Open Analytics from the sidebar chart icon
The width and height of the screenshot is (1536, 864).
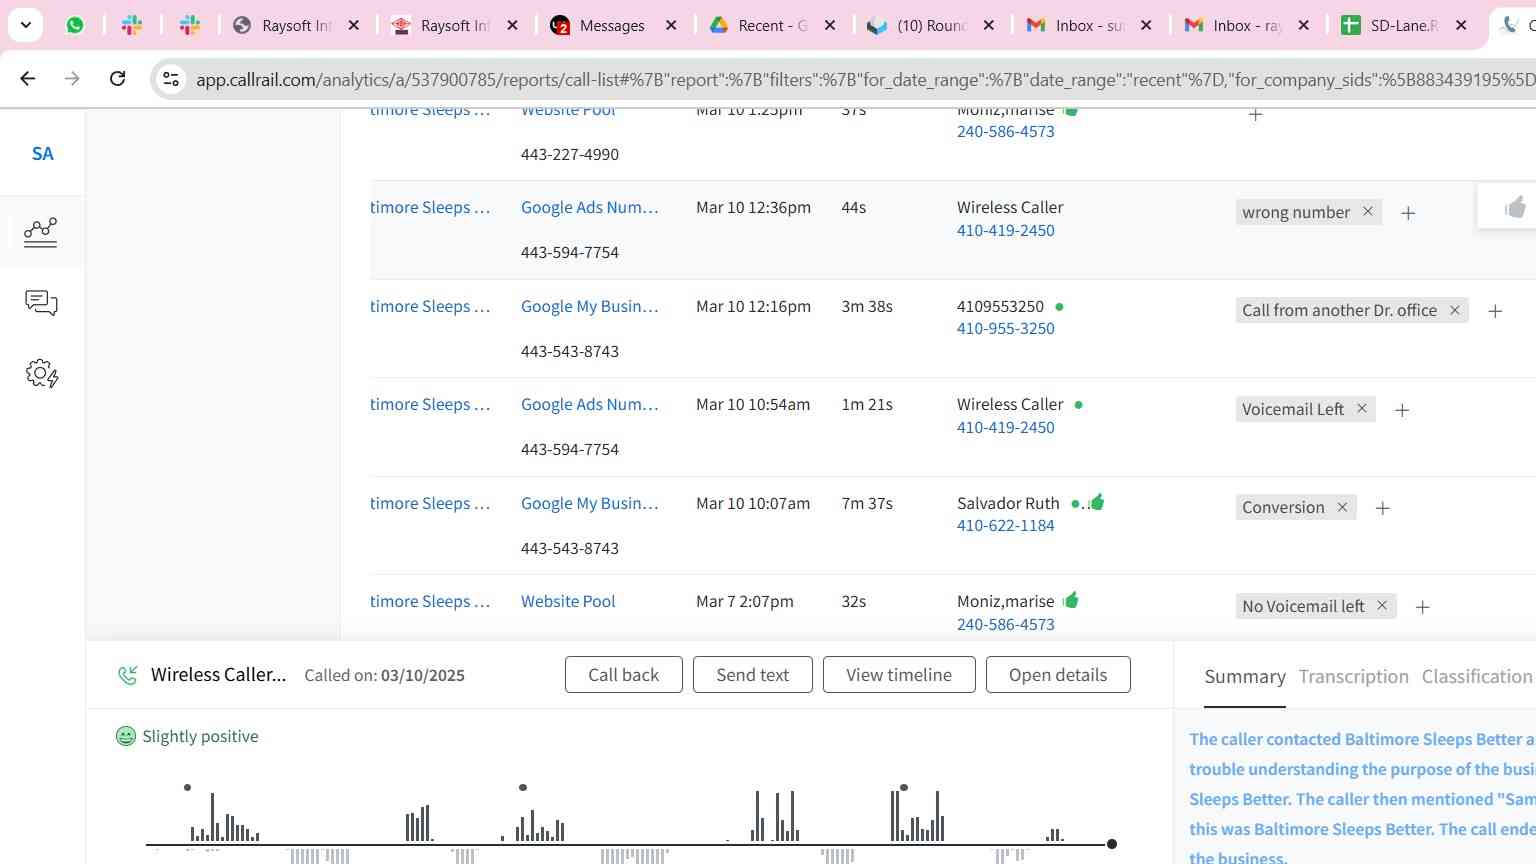click(x=41, y=232)
